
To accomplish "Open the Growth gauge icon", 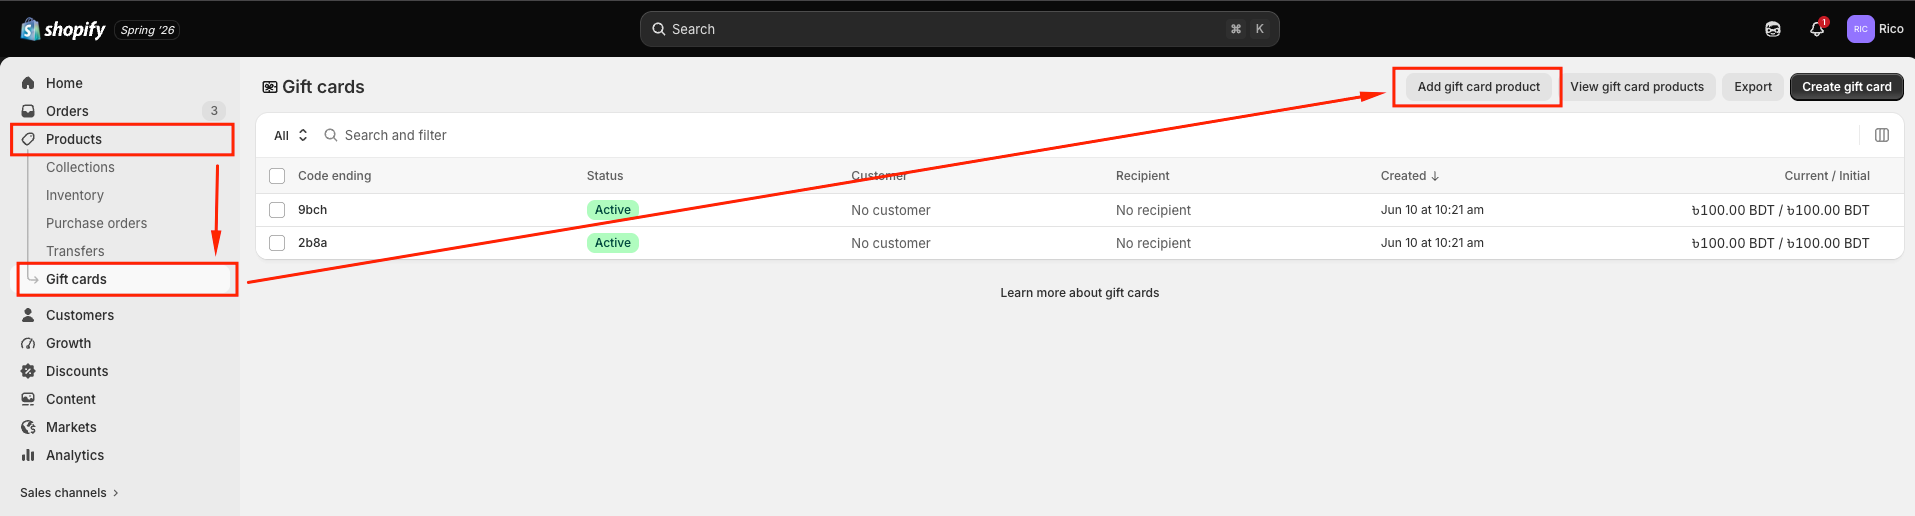I will point(28,343).
